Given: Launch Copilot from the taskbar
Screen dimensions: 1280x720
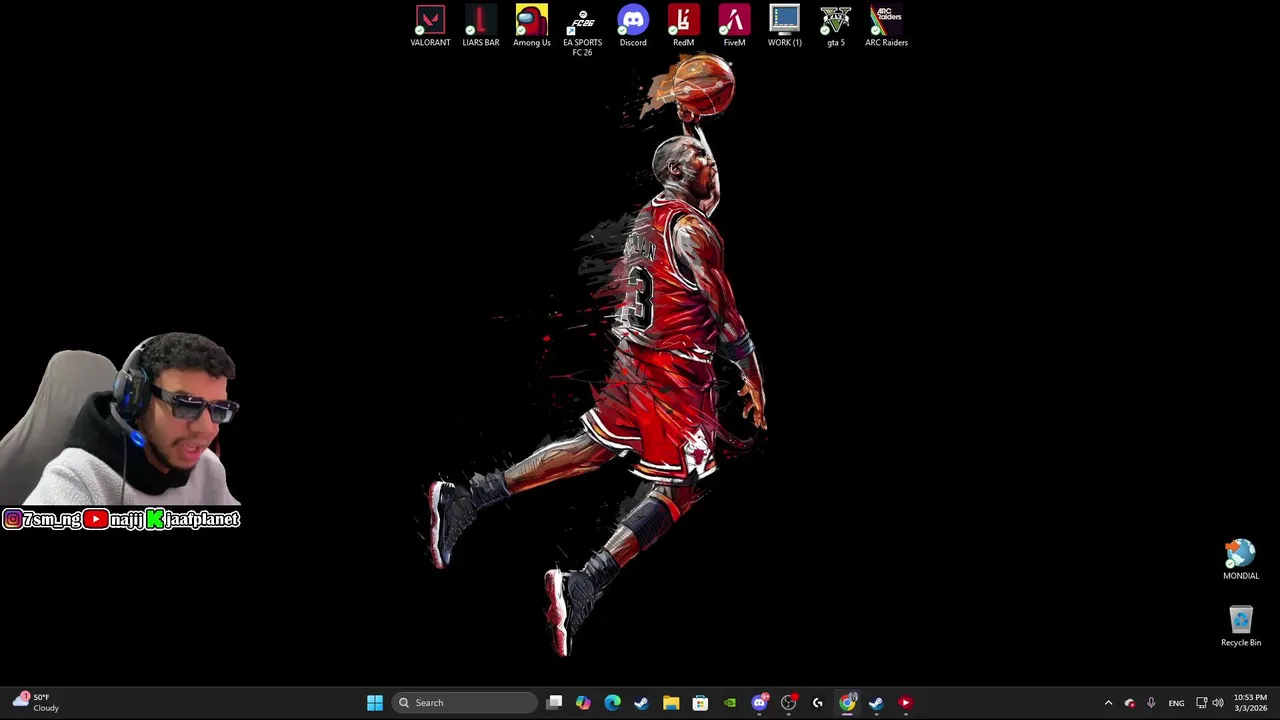Looking at the screenshot, I should [584, 703].
